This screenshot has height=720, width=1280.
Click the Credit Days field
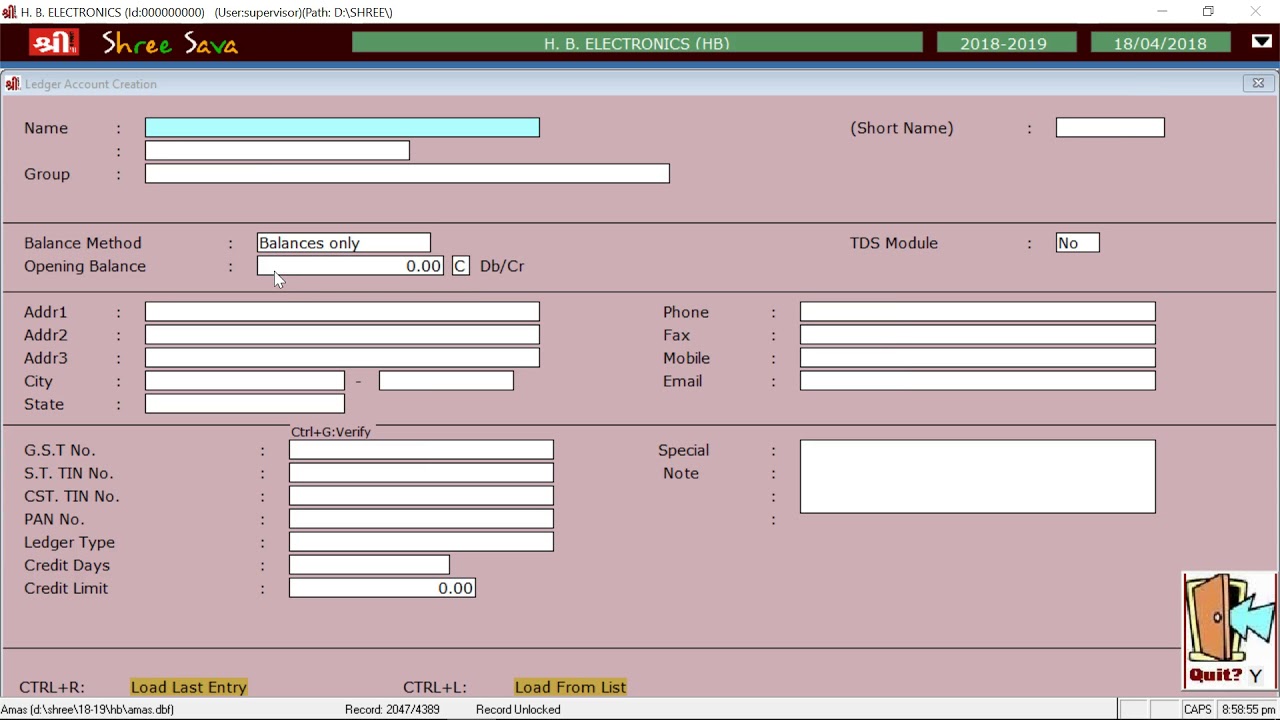[369, 565]
